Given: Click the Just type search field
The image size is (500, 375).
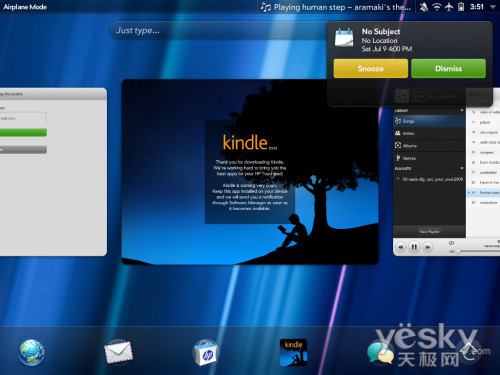Looking at the screenshot, I should (218, 31).
